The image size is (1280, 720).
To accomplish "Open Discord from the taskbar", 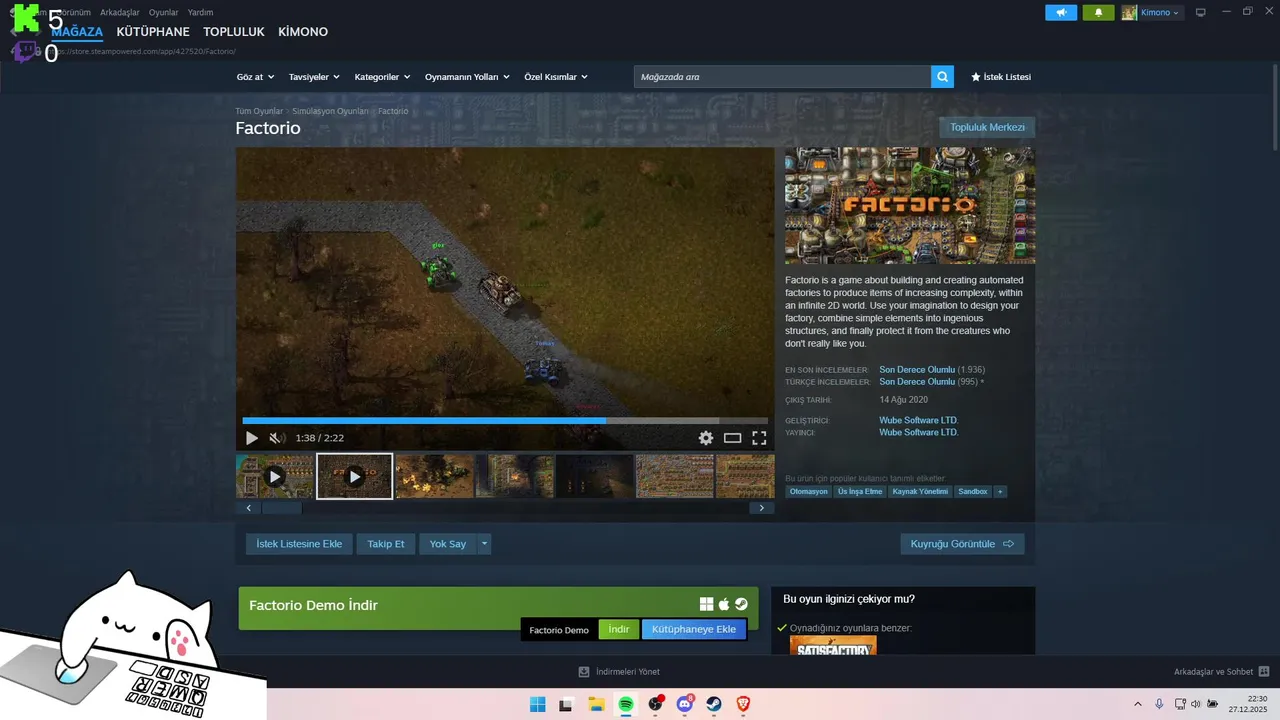I will (685, 704).
